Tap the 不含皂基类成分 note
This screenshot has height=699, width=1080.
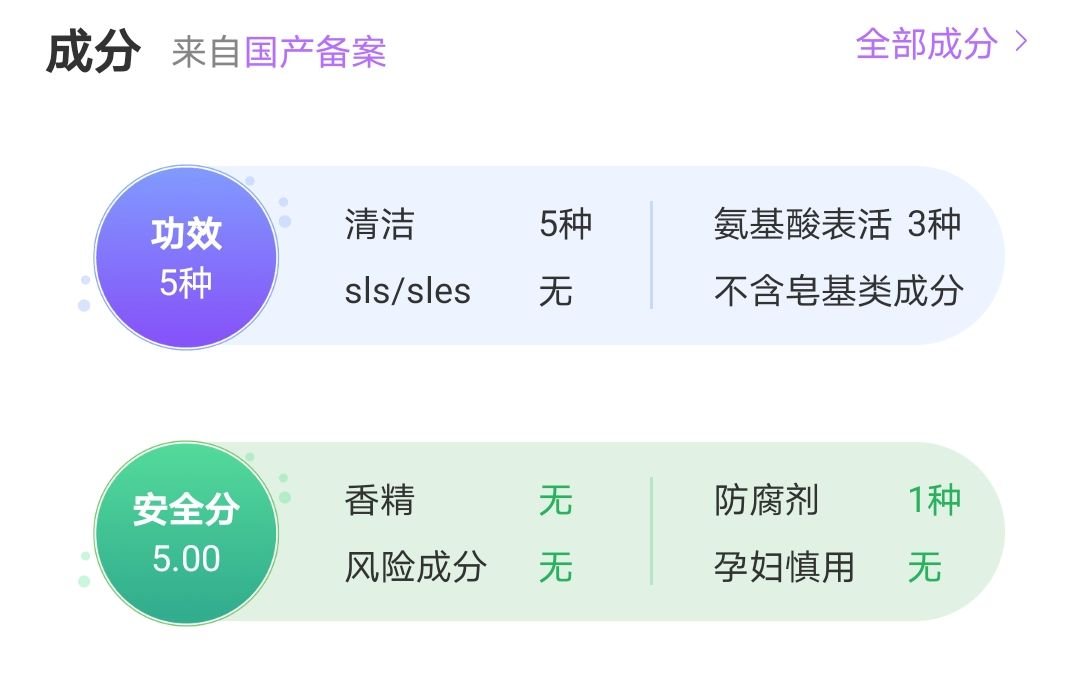[x=839, y=291]
